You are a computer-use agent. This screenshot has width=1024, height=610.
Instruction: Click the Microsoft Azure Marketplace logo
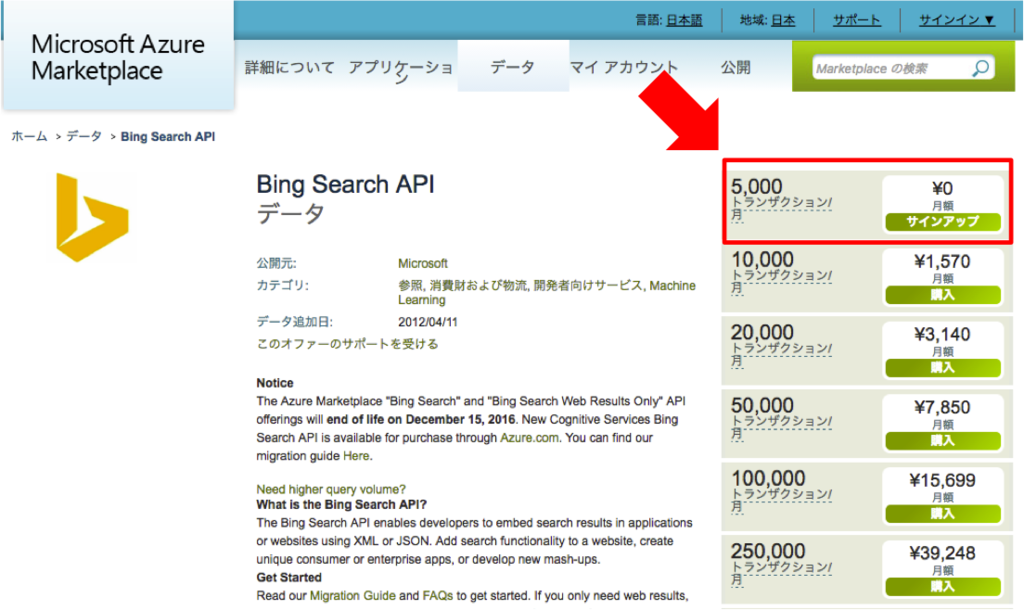tap(118, 57)
